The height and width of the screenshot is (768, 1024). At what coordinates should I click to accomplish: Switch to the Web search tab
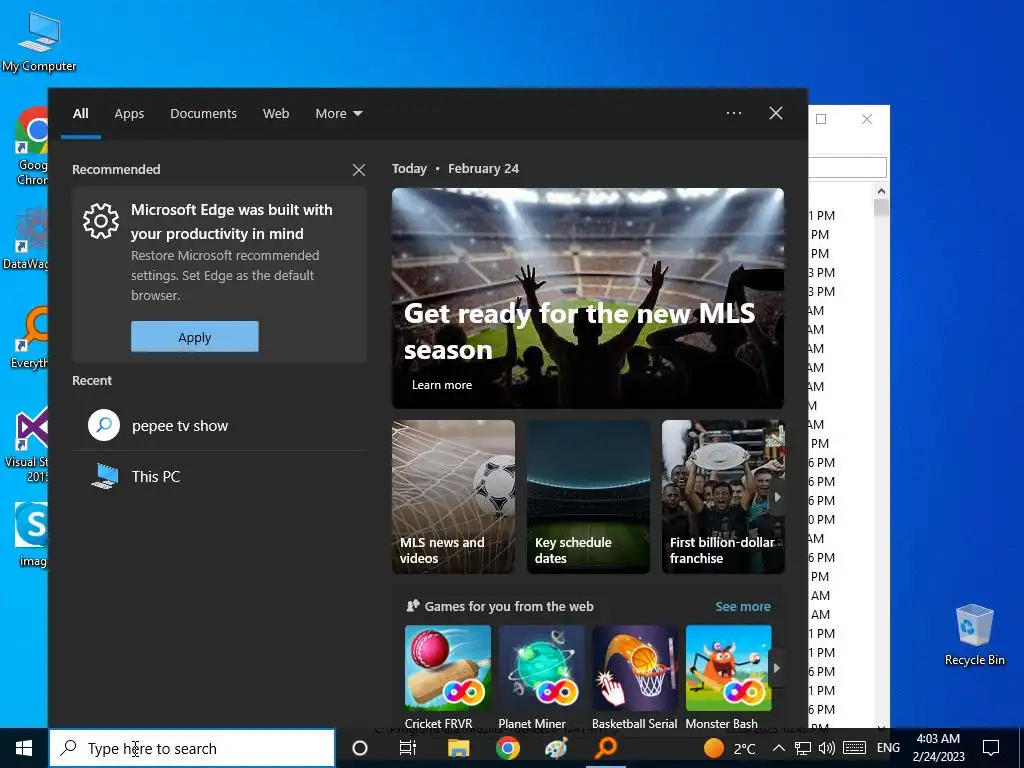pos(276,114)
